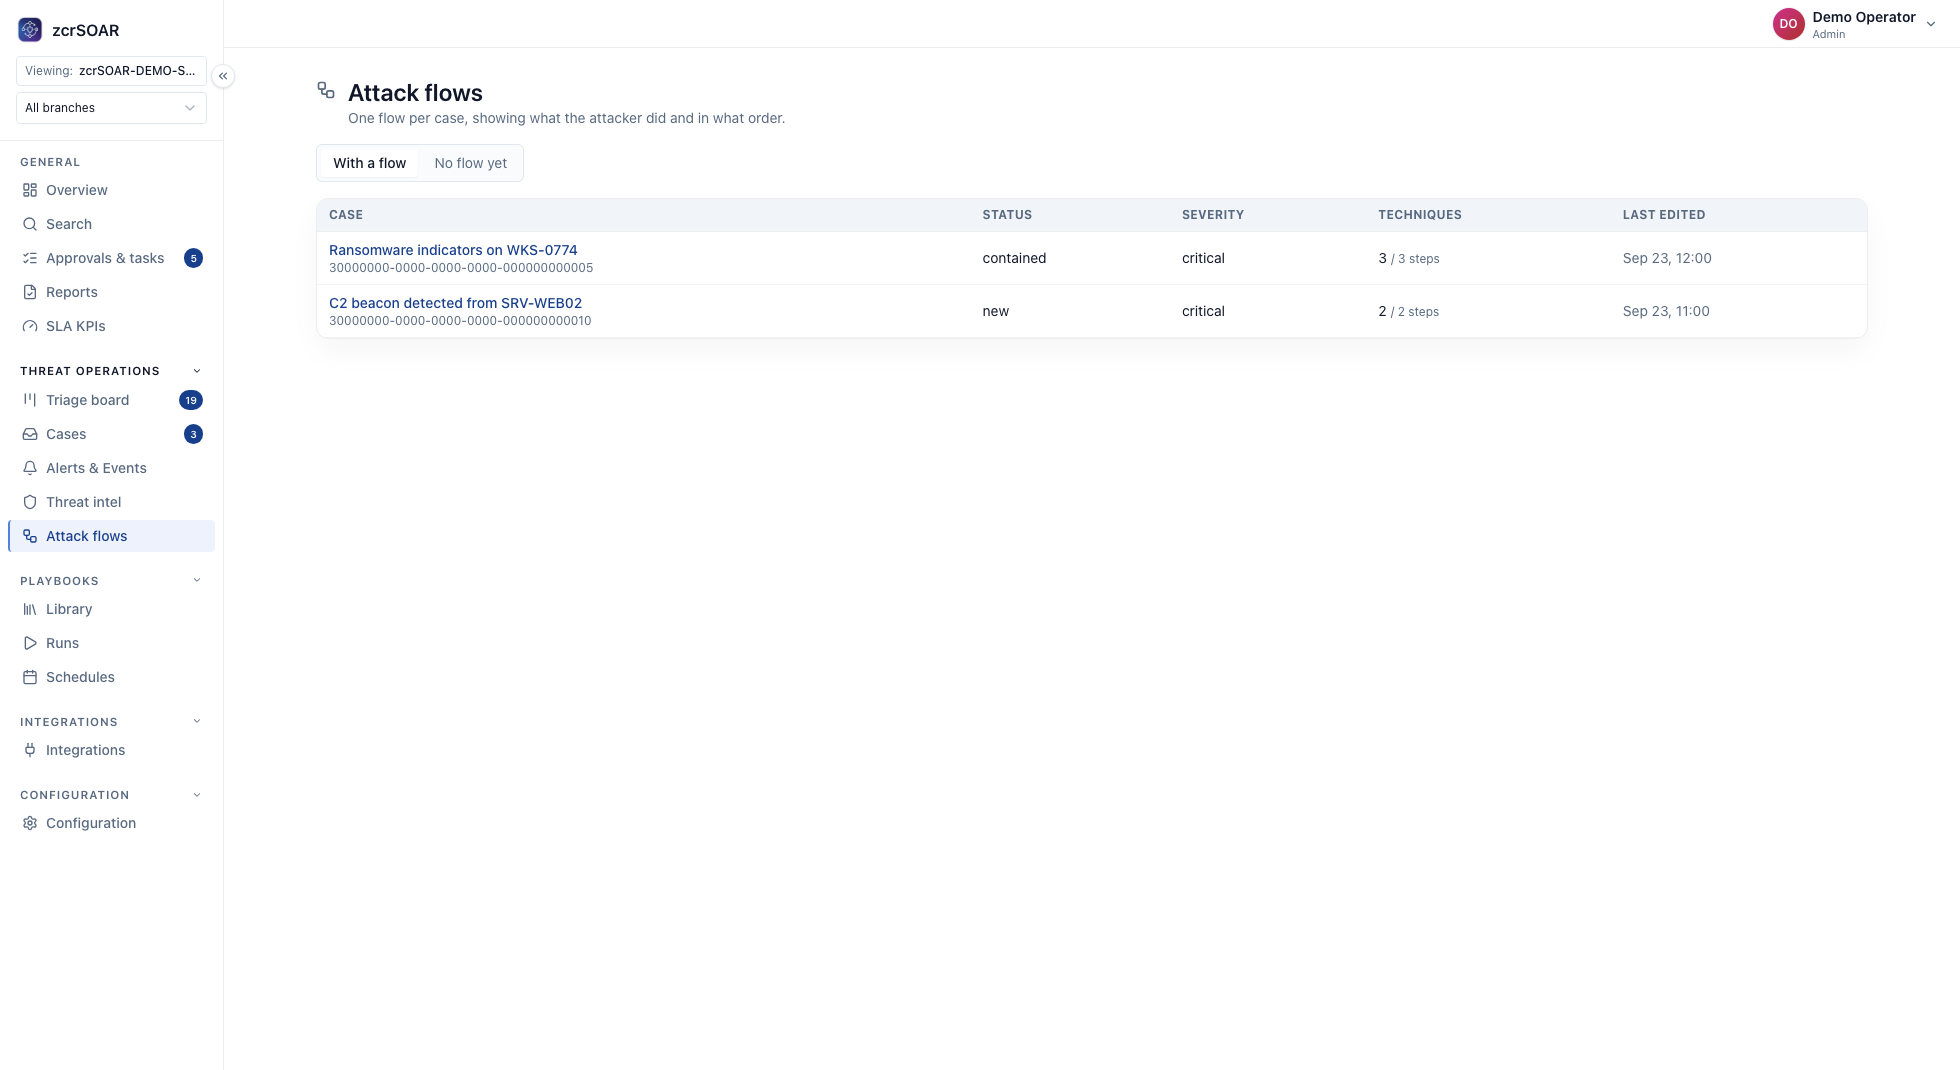The width and height of the screenshot is (1960, 1070).
Task: Click Attack flows sidebar icon
Action: [30, 536]
